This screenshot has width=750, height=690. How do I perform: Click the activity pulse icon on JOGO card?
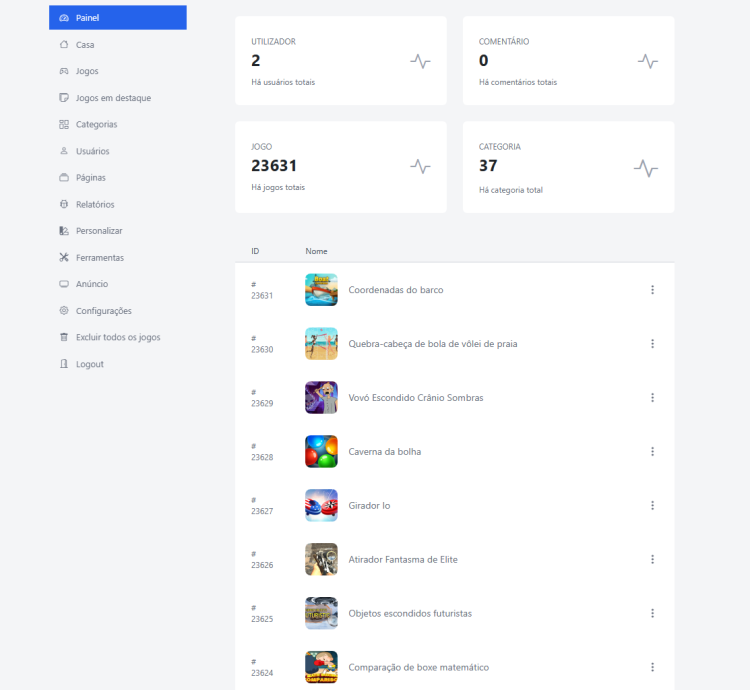pos(420,166)
